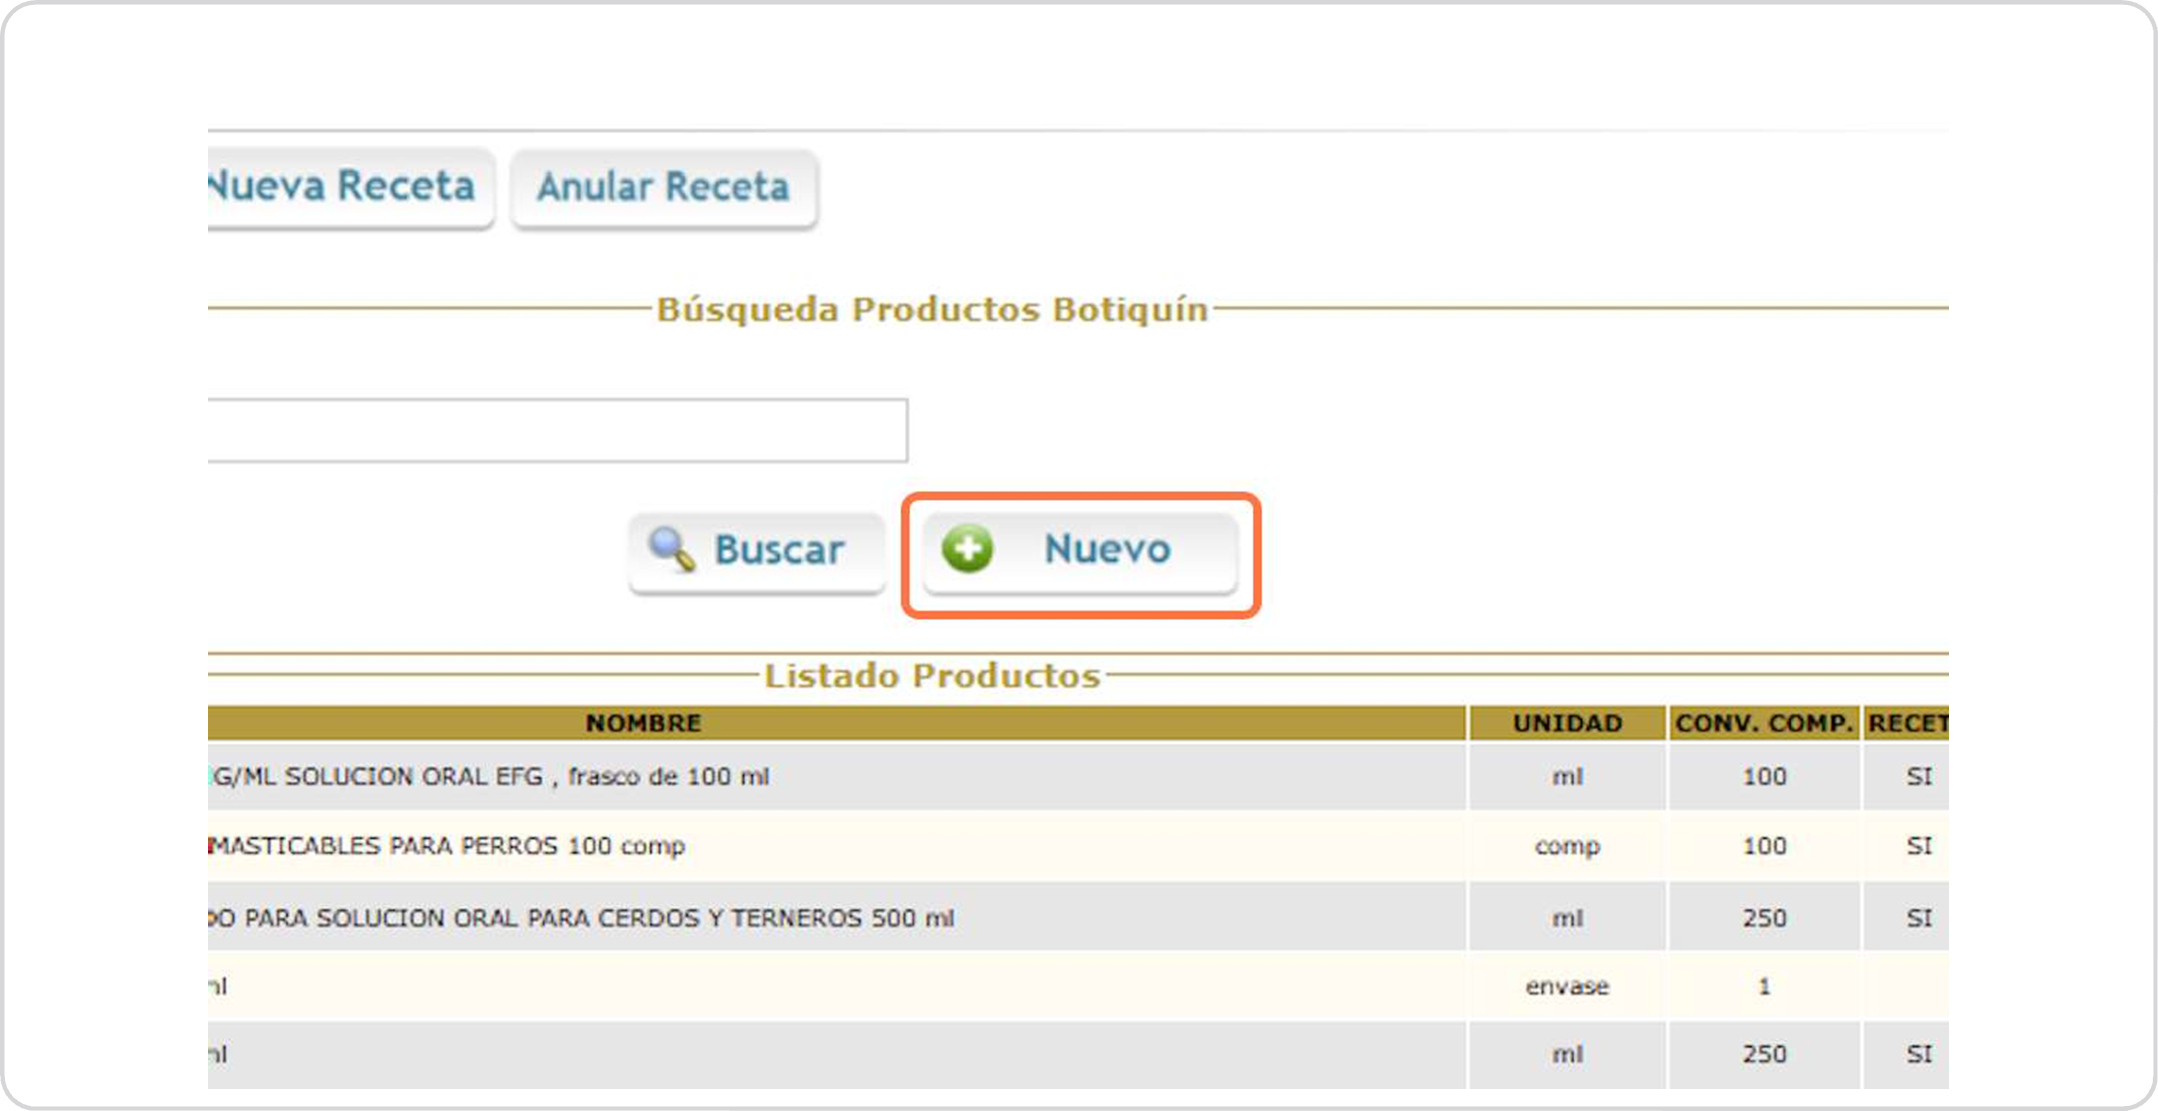2158x1111 pixels.
Task: Click SI in the first product row
Action: click(1918, 777)
